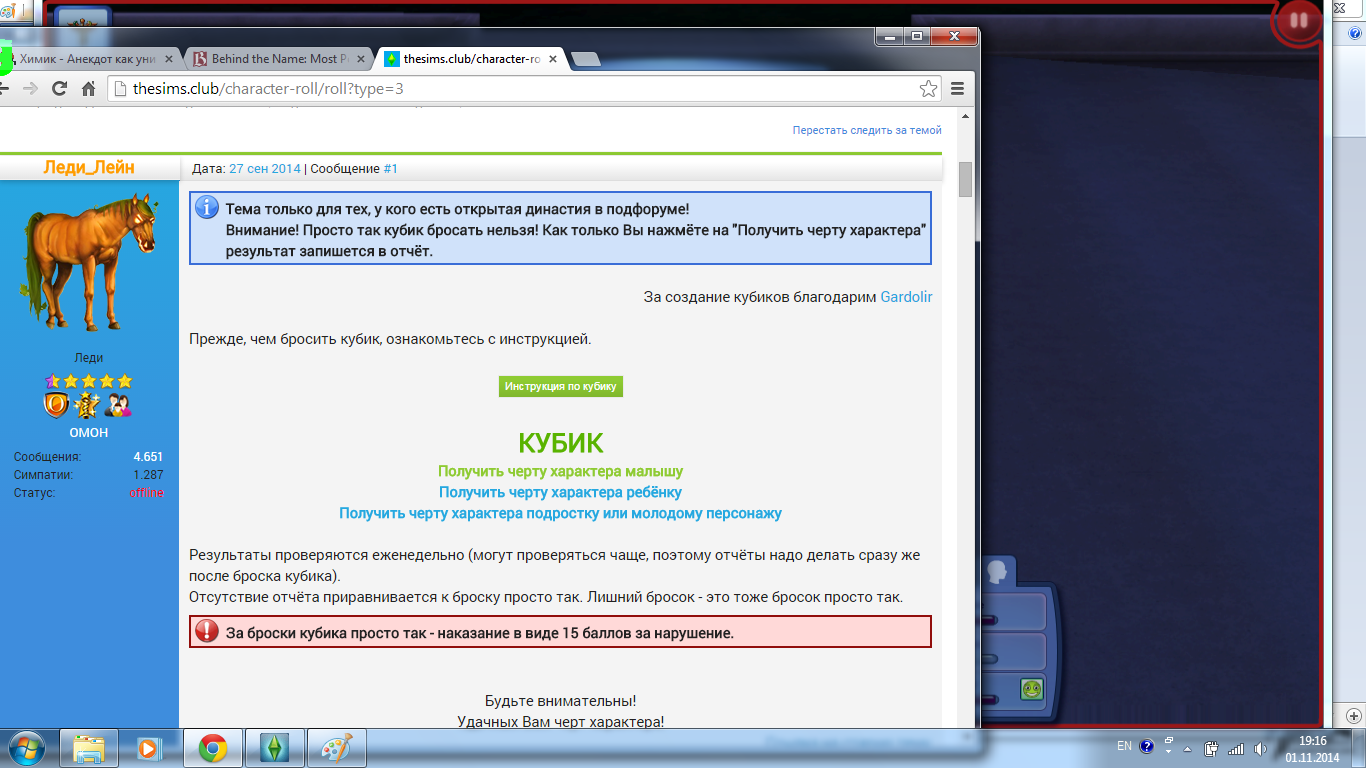Screen dimensions: 1366x768
Task: Click the blue help question mark tray icon
Action: 1147,746
